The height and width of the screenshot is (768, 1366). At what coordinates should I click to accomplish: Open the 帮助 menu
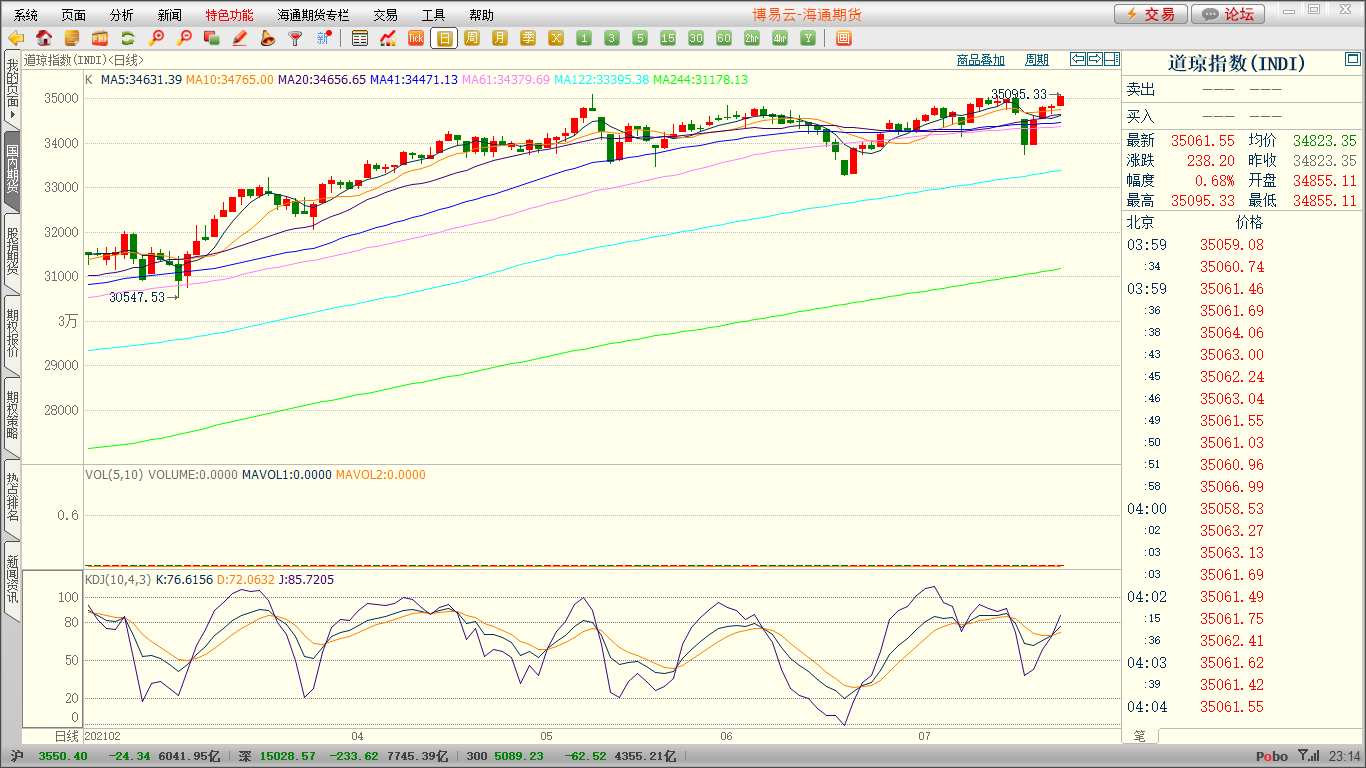481,15
